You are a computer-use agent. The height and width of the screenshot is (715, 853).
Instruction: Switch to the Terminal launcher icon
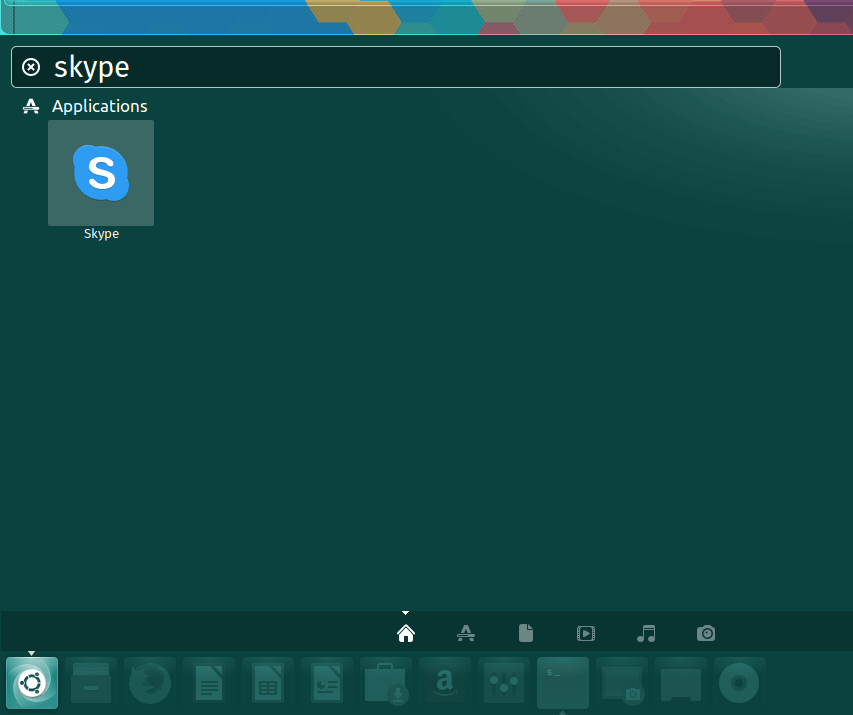(x=563, y=683)
